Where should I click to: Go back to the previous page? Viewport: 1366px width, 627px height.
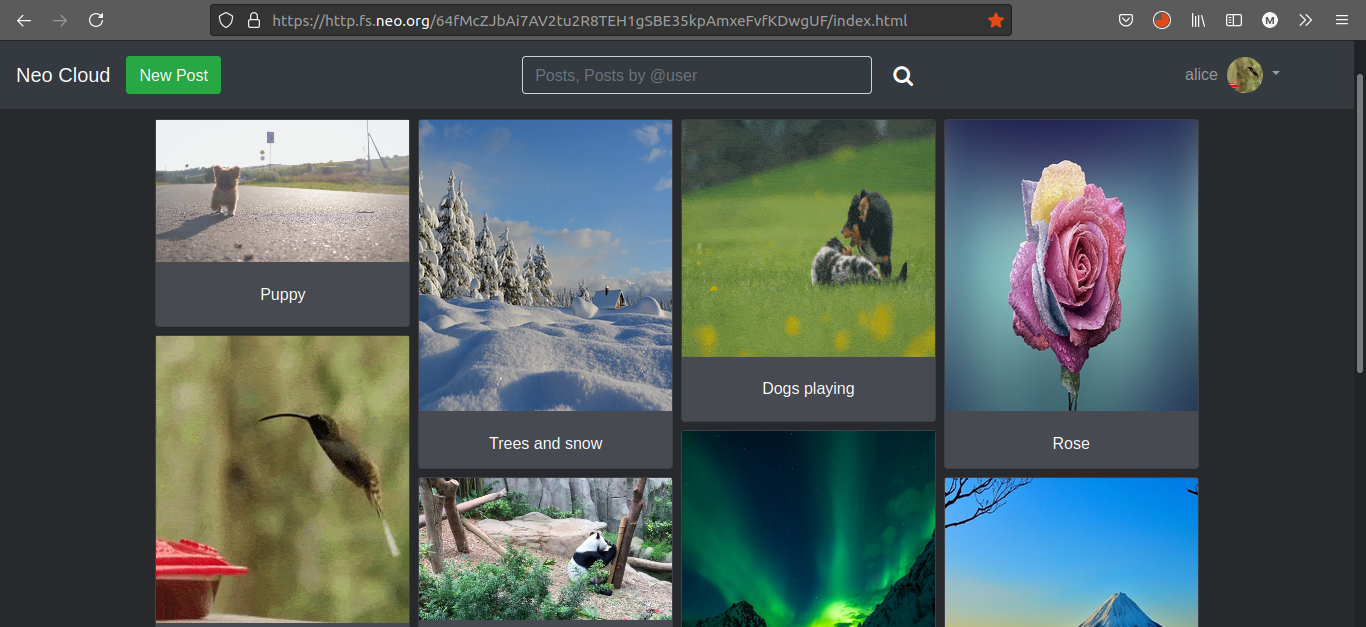pyautogui.click(x=24, y=20)
